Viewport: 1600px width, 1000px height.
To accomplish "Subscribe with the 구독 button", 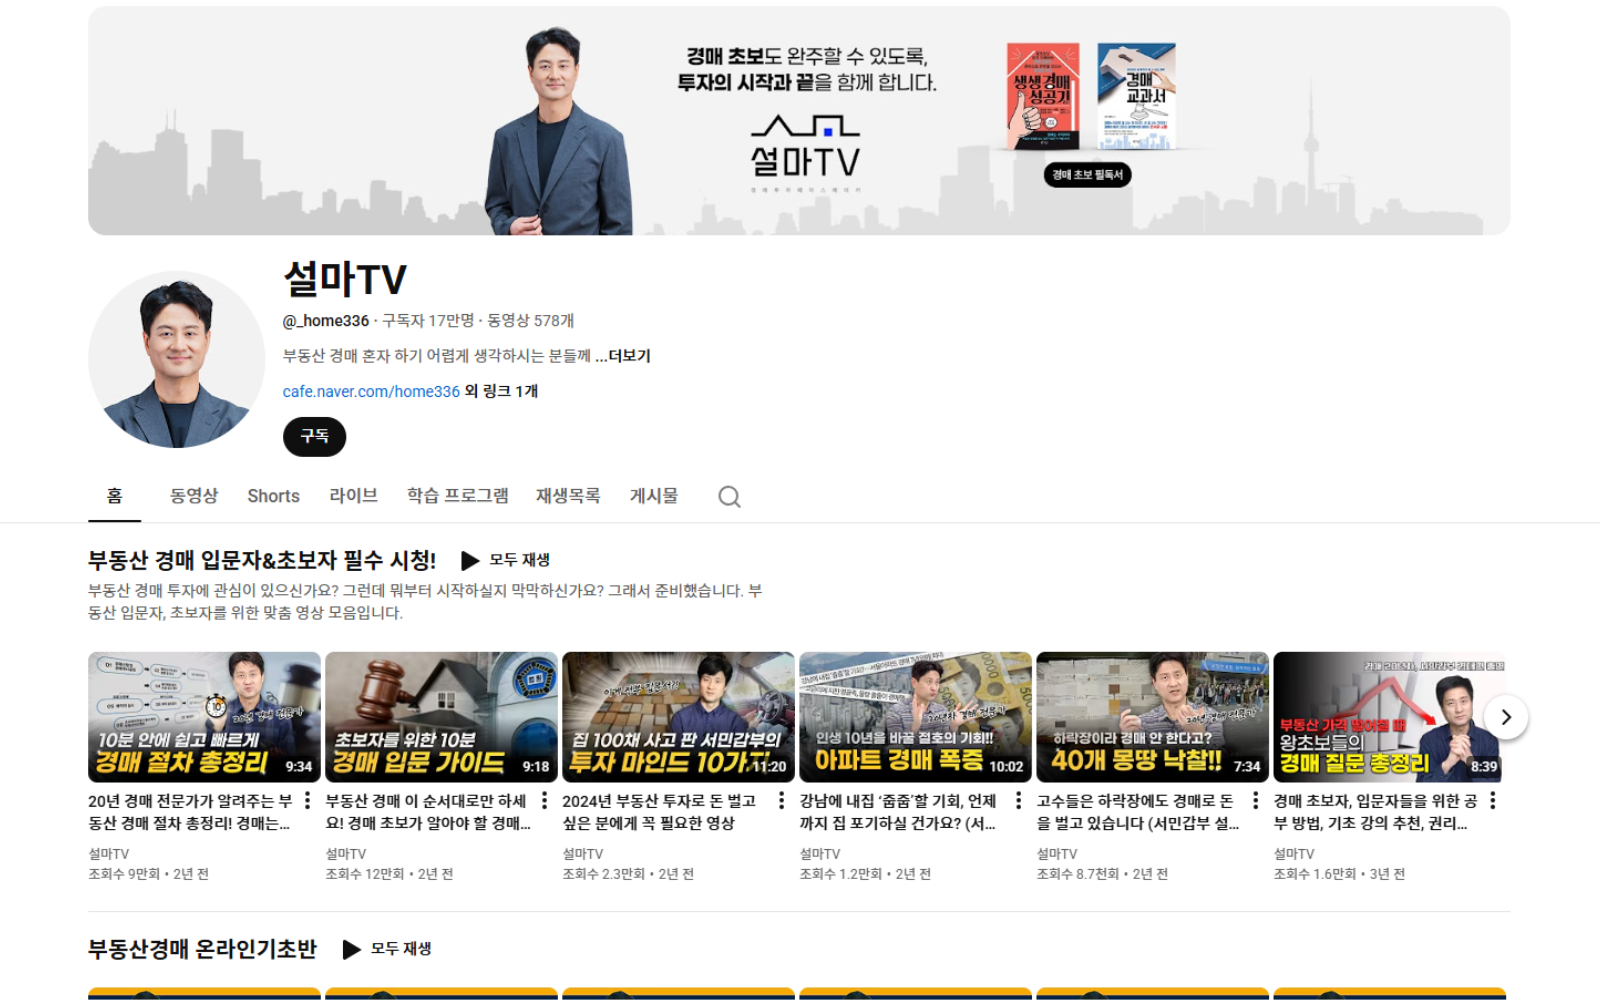I will tap(314, 437).
